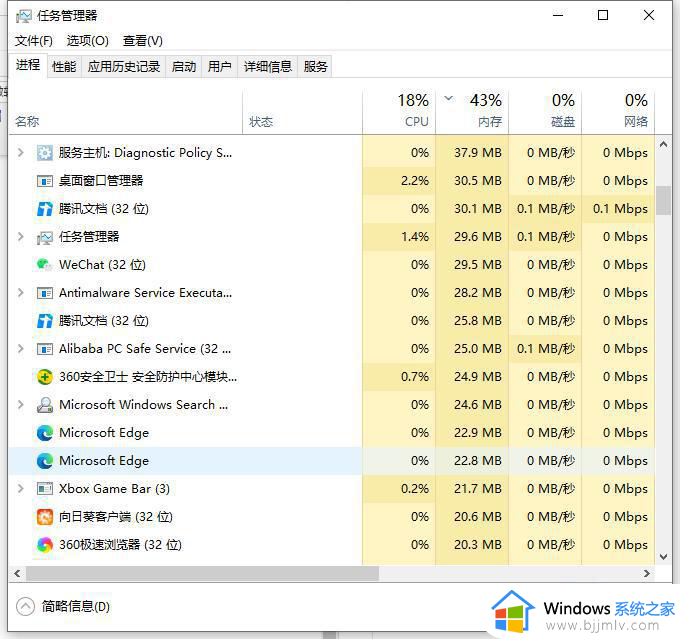The width and height of the screenshot is (680, 639).
Task: Expand Microsoft Windows Search group
Action: point(20,405)
